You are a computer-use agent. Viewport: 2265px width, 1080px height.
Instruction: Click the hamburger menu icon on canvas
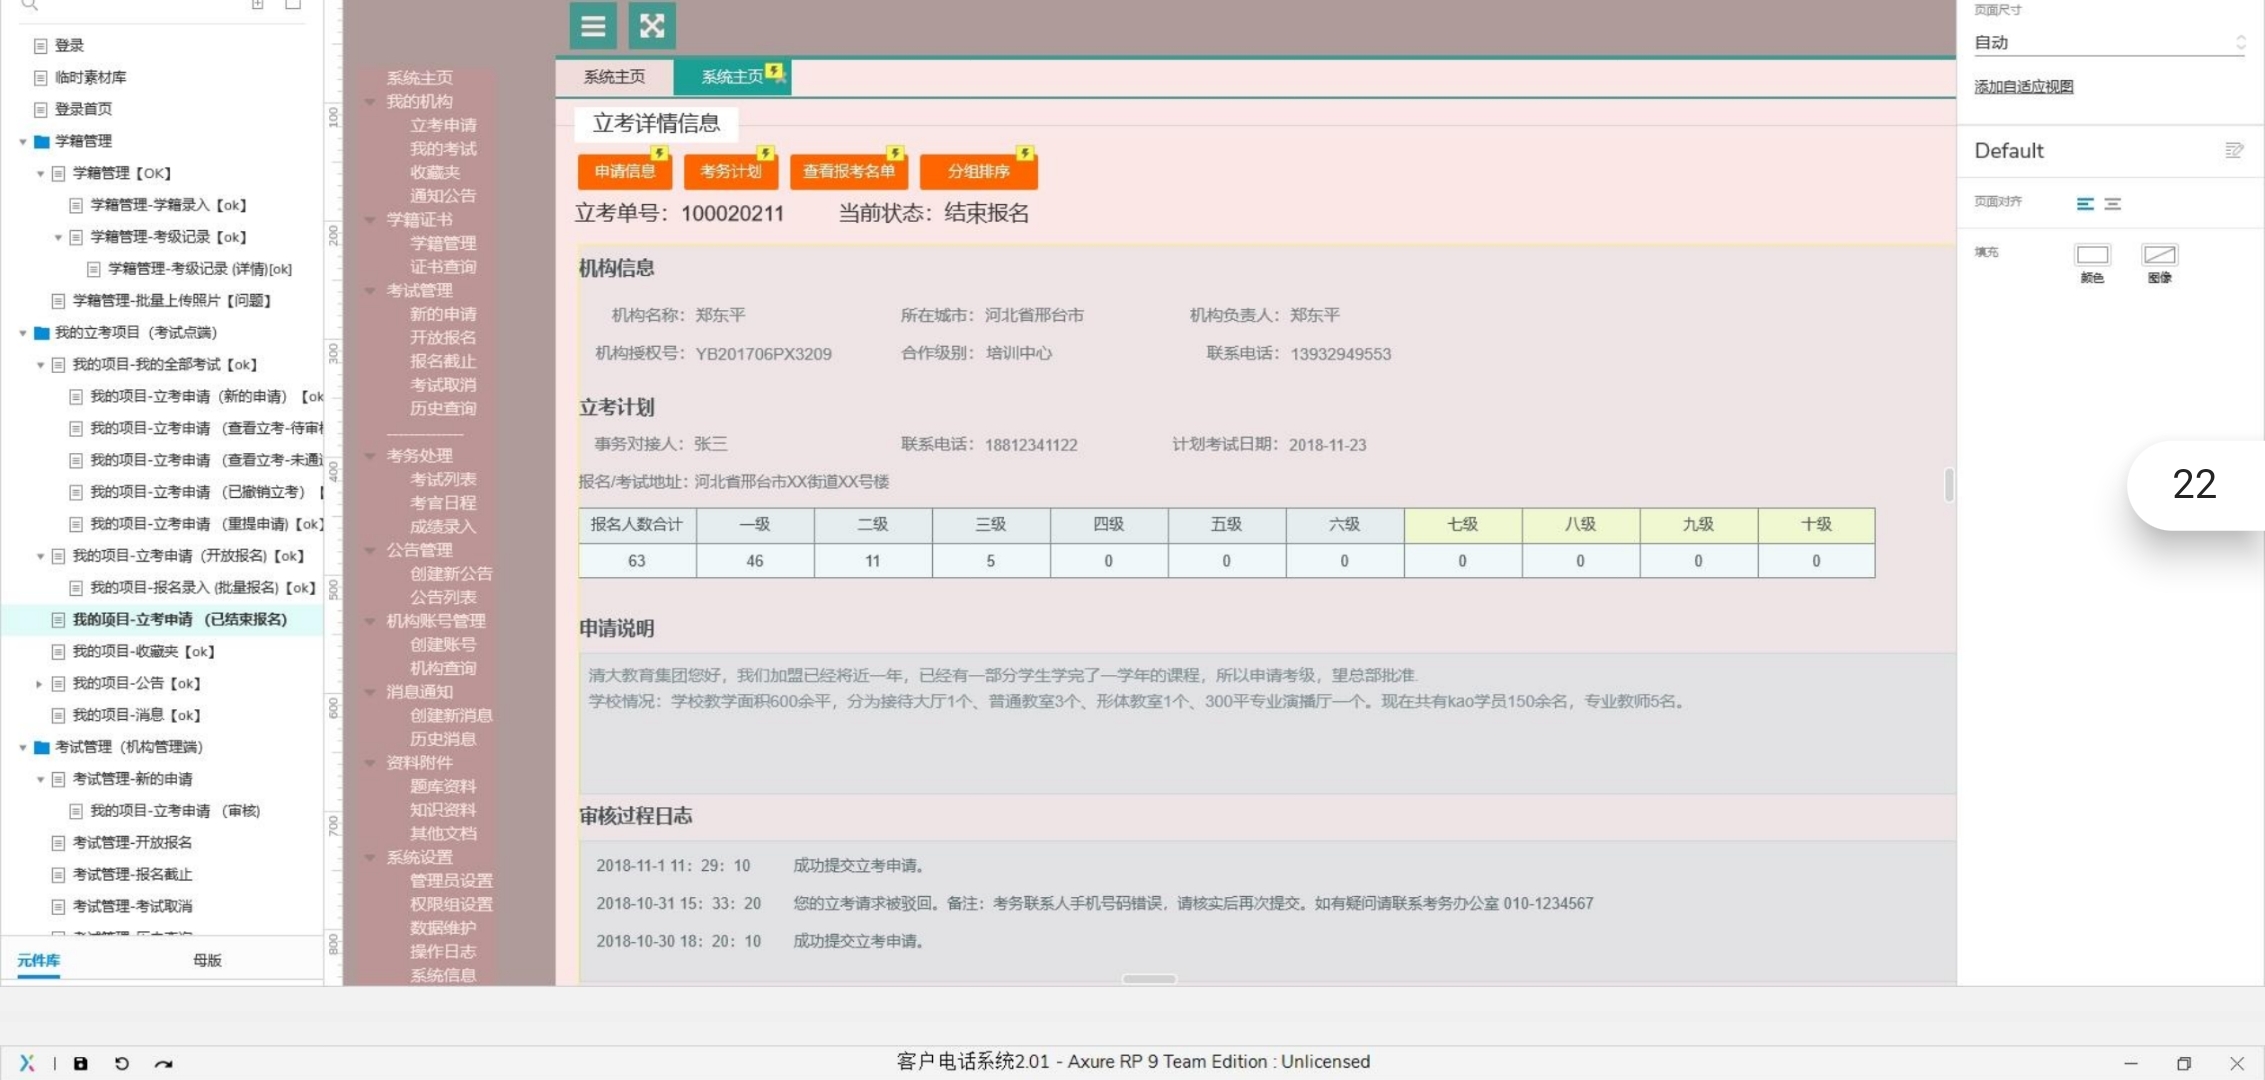click(593, 26)
